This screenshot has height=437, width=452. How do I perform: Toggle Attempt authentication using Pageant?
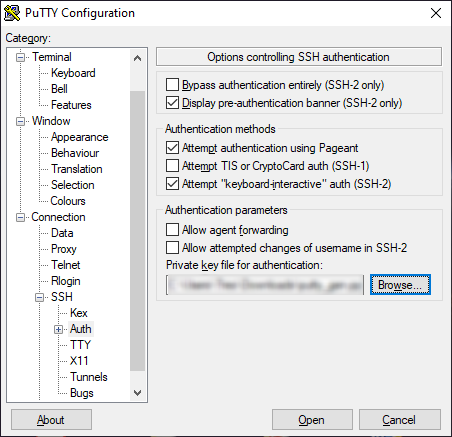coord(172,148)
